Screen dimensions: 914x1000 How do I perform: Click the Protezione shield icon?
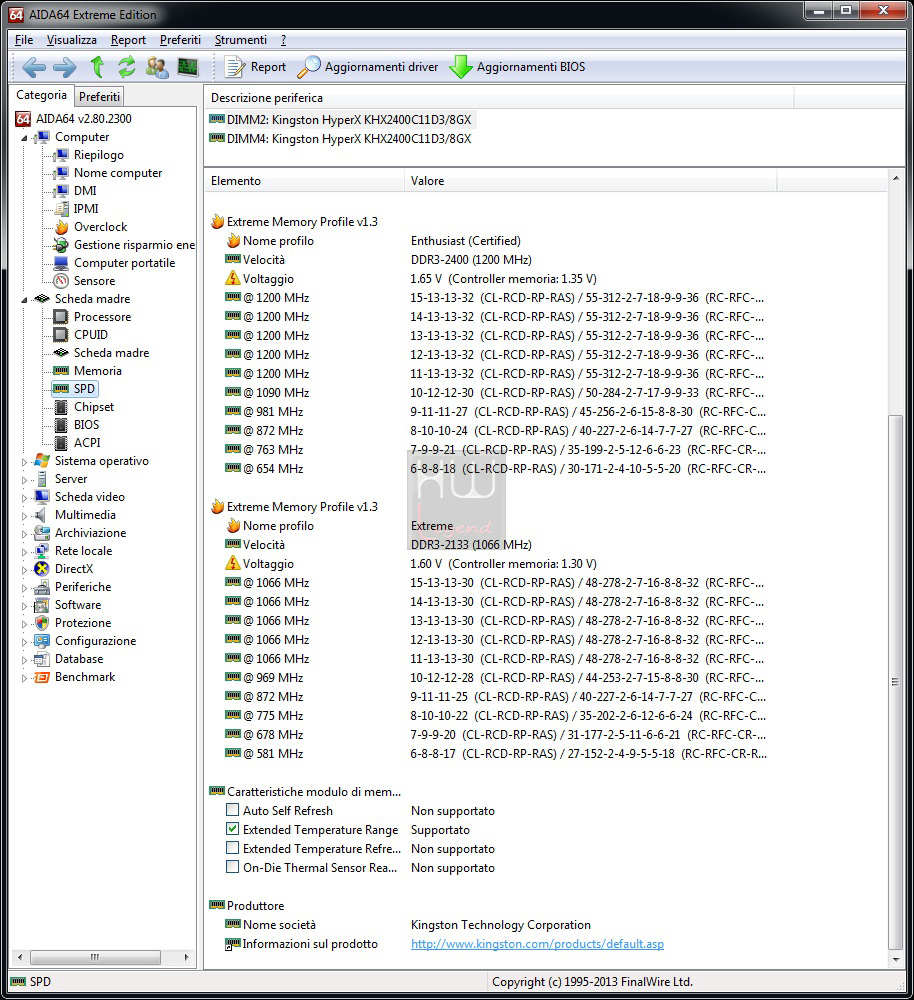point(42,623)
